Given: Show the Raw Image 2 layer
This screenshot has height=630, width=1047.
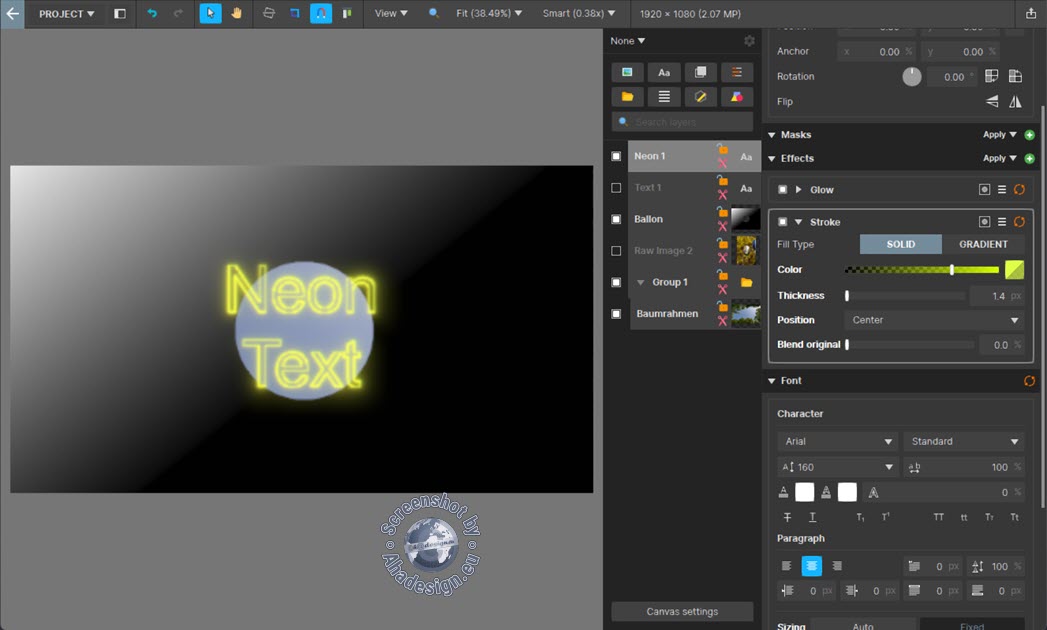Looking at the screenshot, I should [x=616, y=251].
